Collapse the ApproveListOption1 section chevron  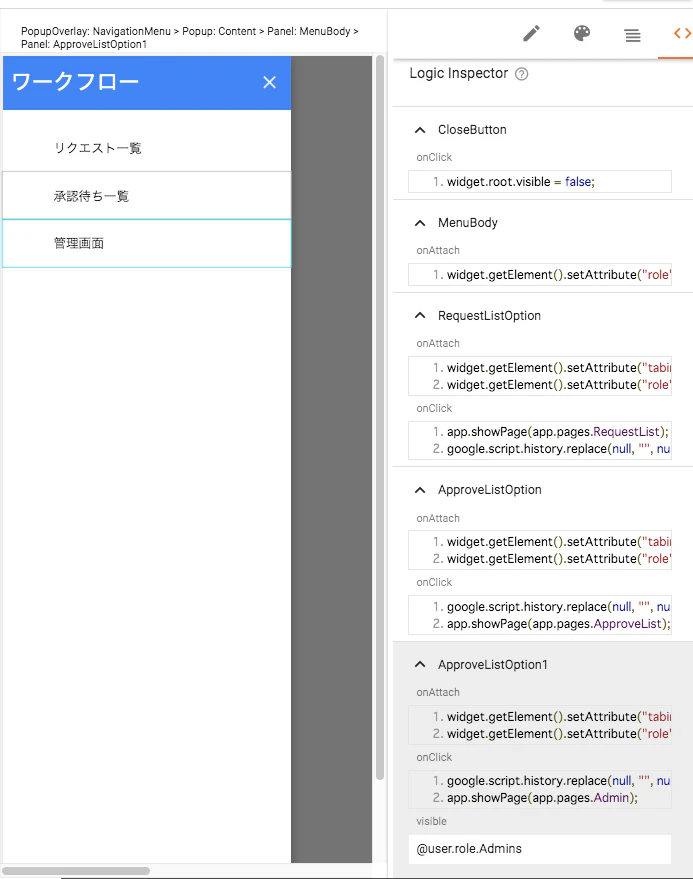click(x=420, y=664)
